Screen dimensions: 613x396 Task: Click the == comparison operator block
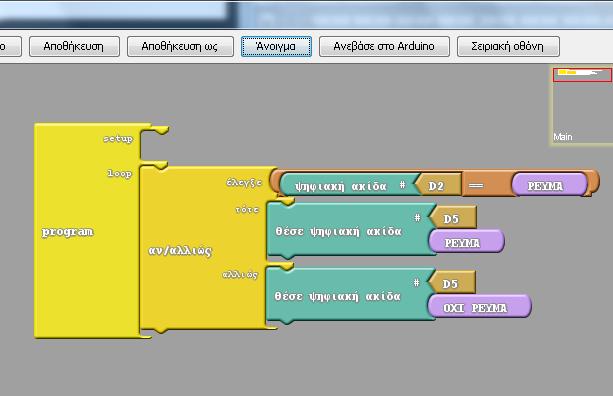click(476, 185)
